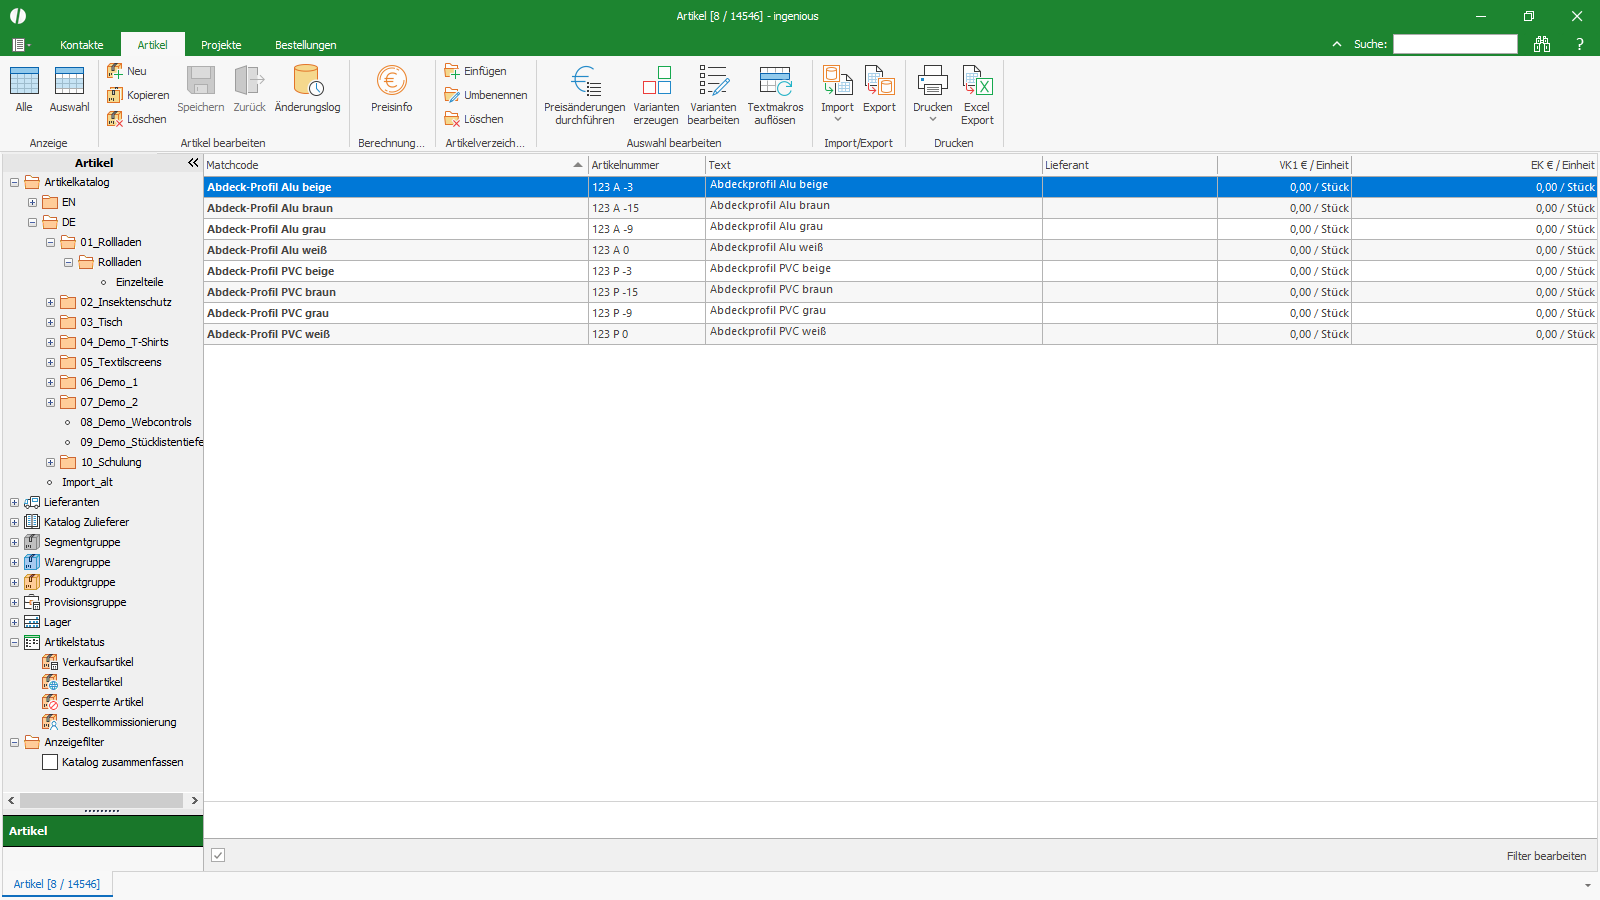Image resolution: width=1600 pixels, height=900 pixels.
Task: Switch to Artikel ribbon tab
Action: tap(153, 45)
